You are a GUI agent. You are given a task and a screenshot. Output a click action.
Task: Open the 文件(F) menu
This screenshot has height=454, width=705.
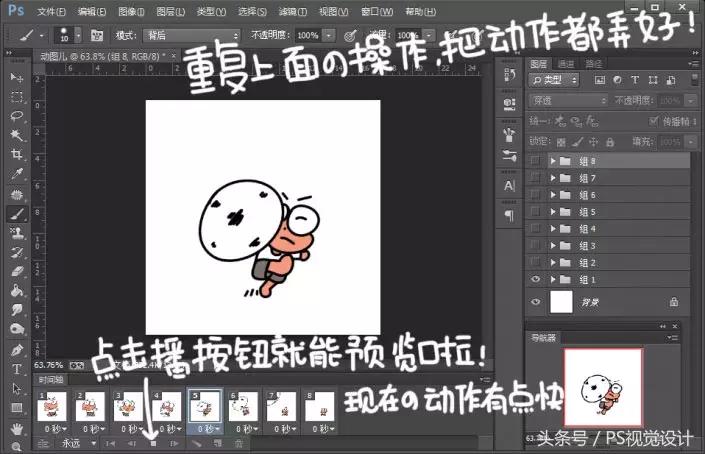pos(51,11)
